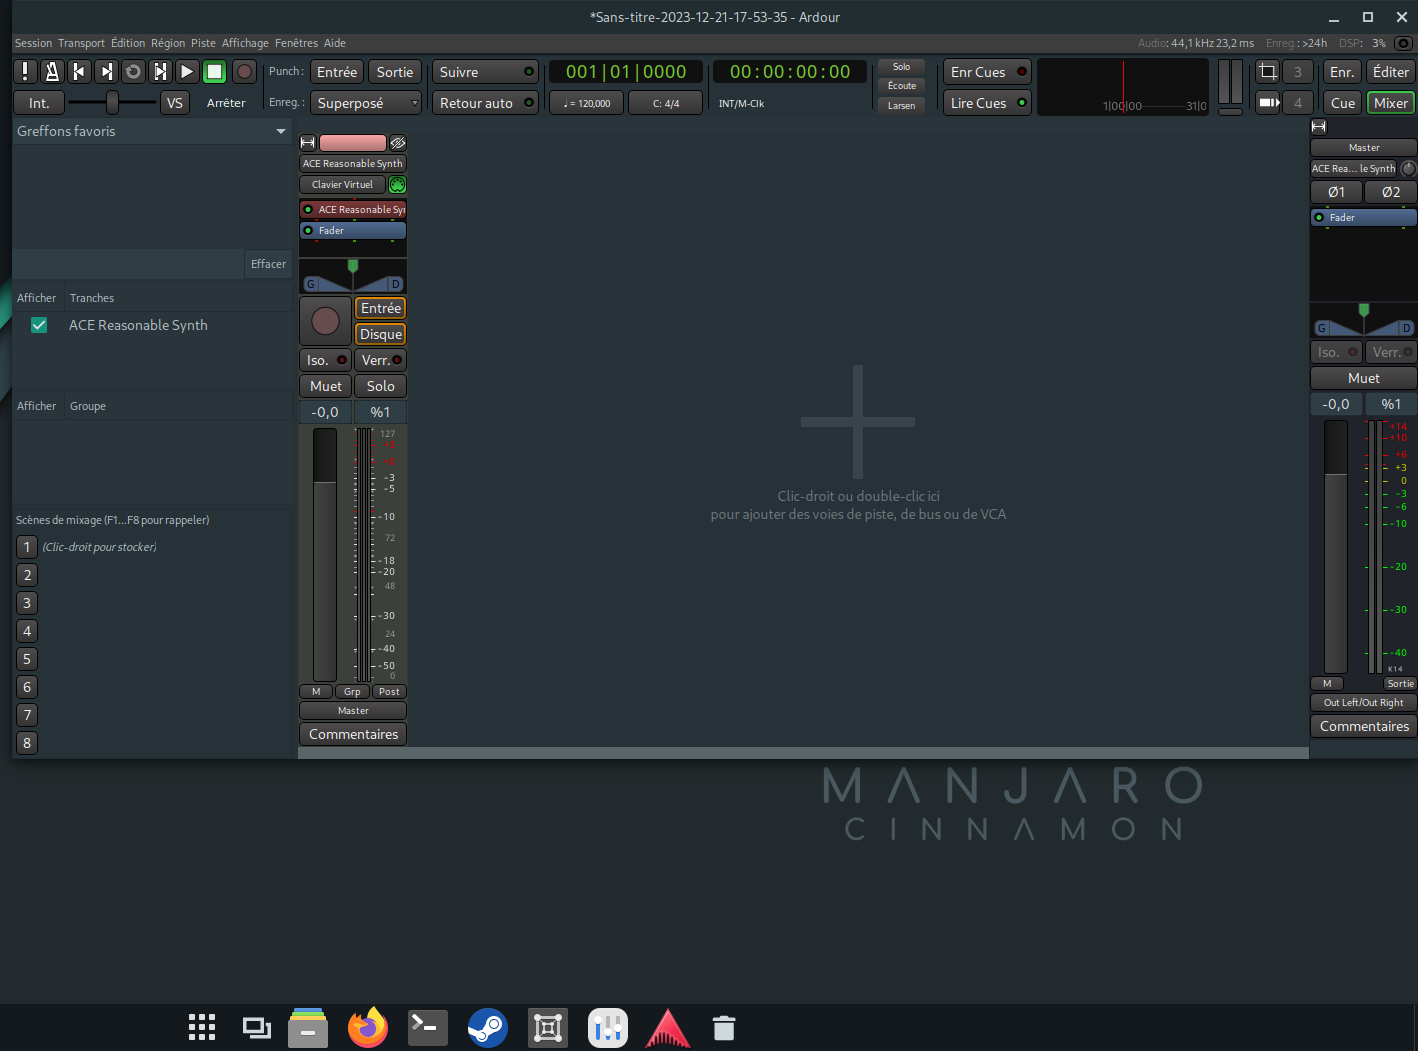Toggle the metronome click icon
Viewport: 1418px width, 1051px height.
(x=52, y=72)
